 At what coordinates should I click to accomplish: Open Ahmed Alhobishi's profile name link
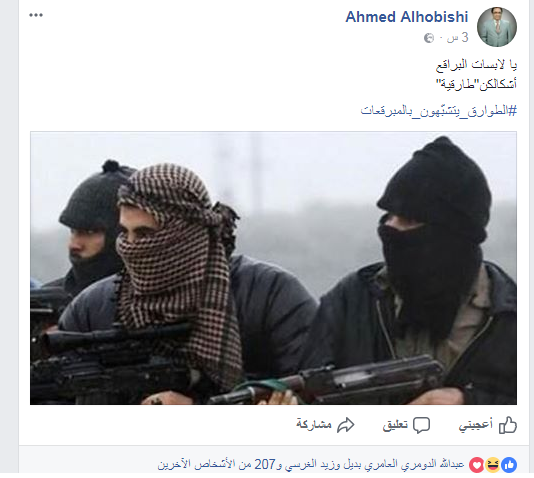407,17
